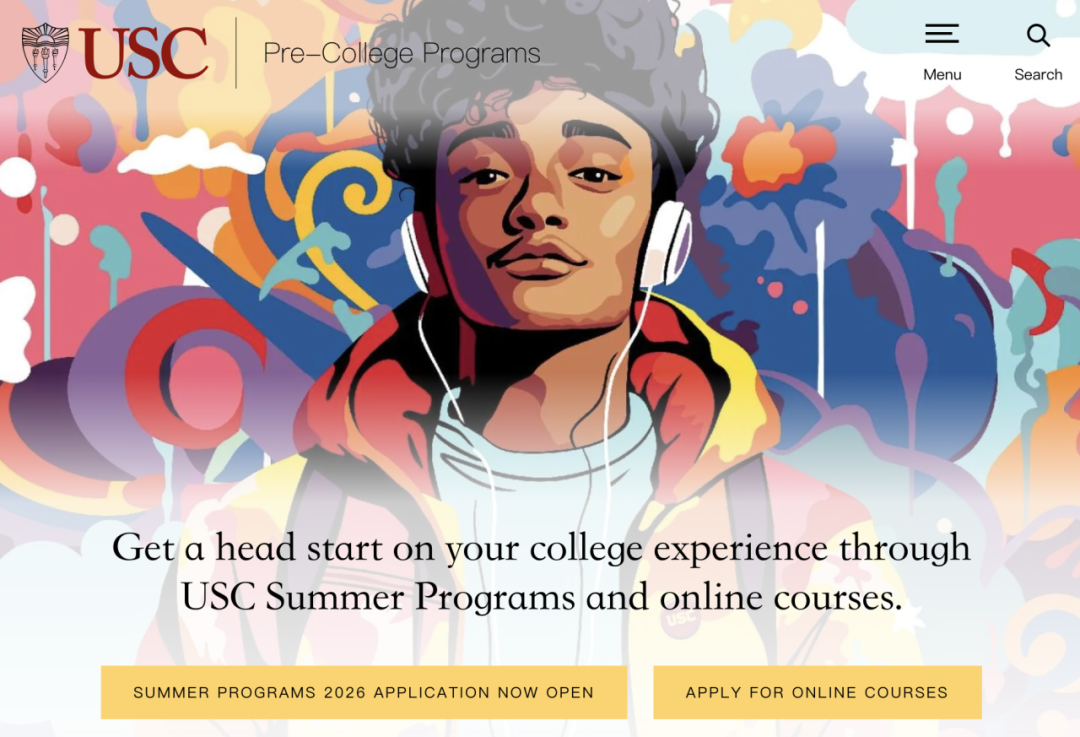Image resolution: width=1080 pixels, height=737 pixels.
Task: Click the headline line "Get a head start"
Action: (x=540, y=548)
